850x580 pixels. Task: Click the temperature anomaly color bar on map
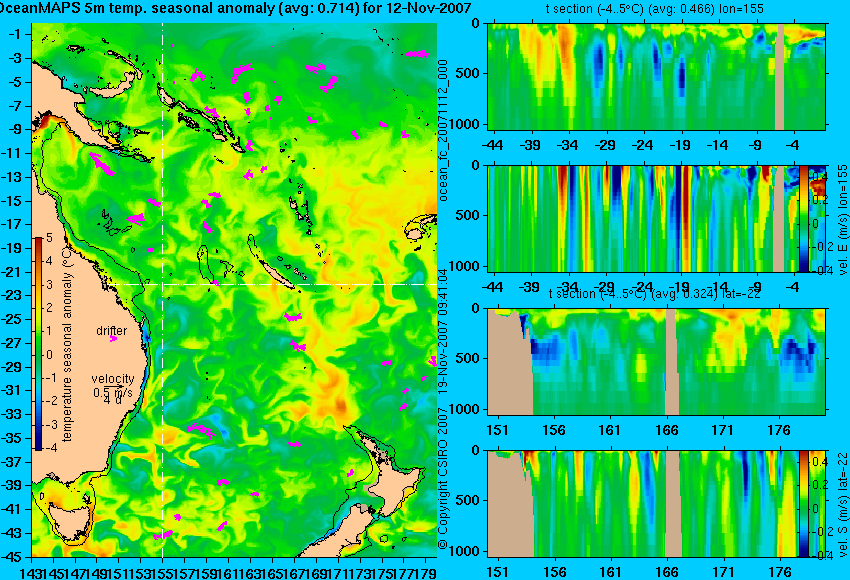pos(38,344)
